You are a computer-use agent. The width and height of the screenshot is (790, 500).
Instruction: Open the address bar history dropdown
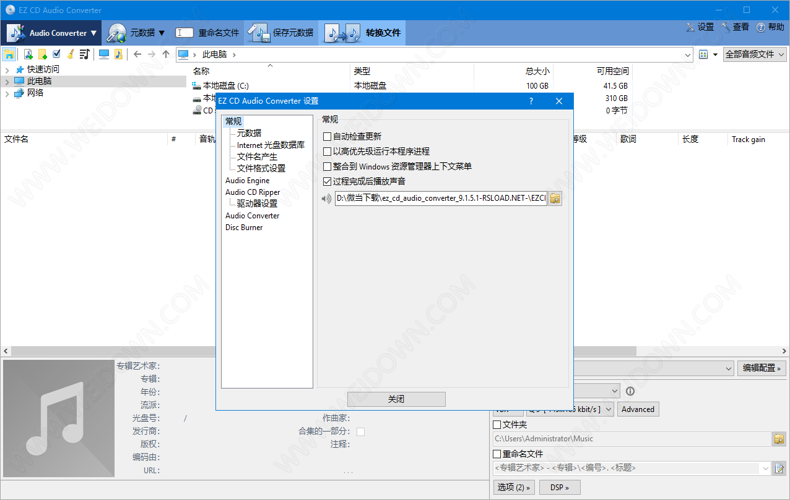(x=688, y=54)
